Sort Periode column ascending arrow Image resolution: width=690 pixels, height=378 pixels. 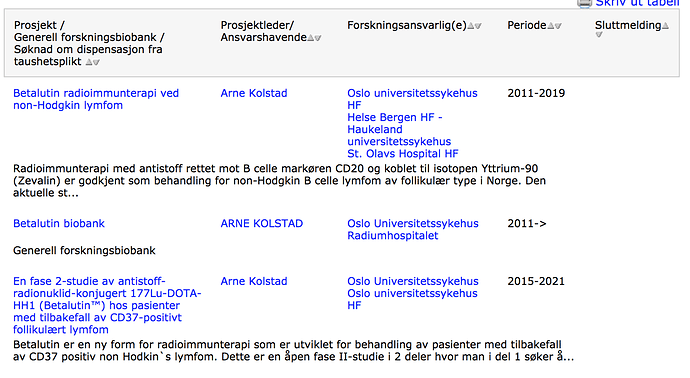(551, 26)
